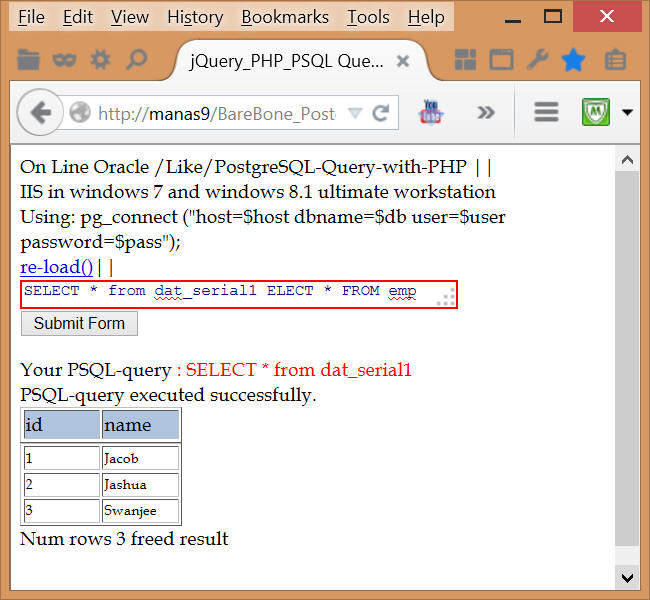This screenshot has width=650, height=600.
Task: Open the gear settings icon
Action: [x=100, y=60]
